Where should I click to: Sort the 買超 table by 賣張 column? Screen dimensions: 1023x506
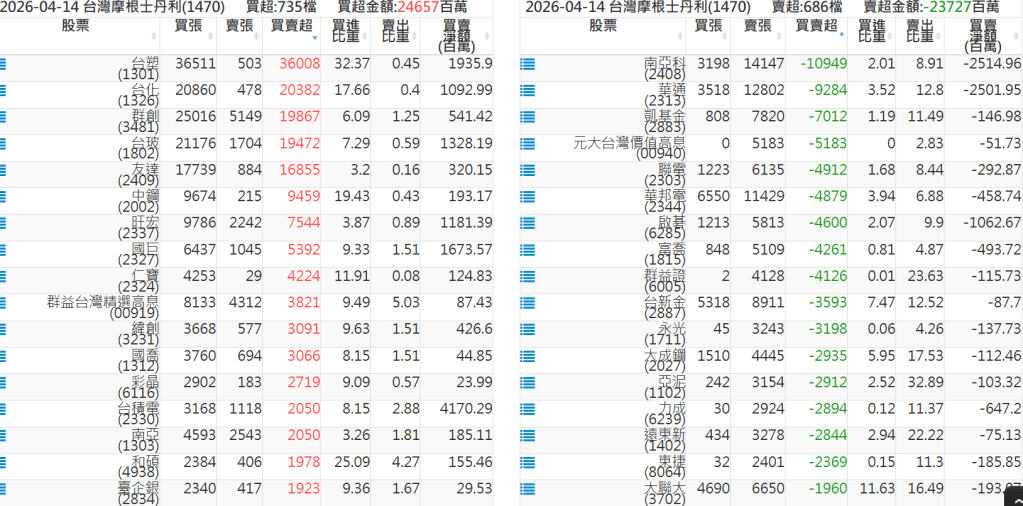[239, 25]
